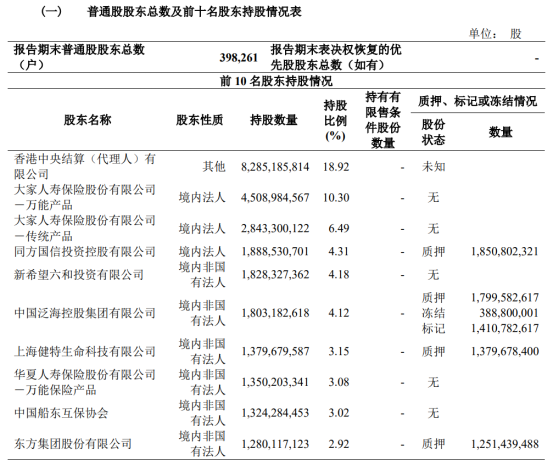Click the column header 持股数量
Image resolution: width=554 pixels, height=461 pixels.
coord(274,120)
